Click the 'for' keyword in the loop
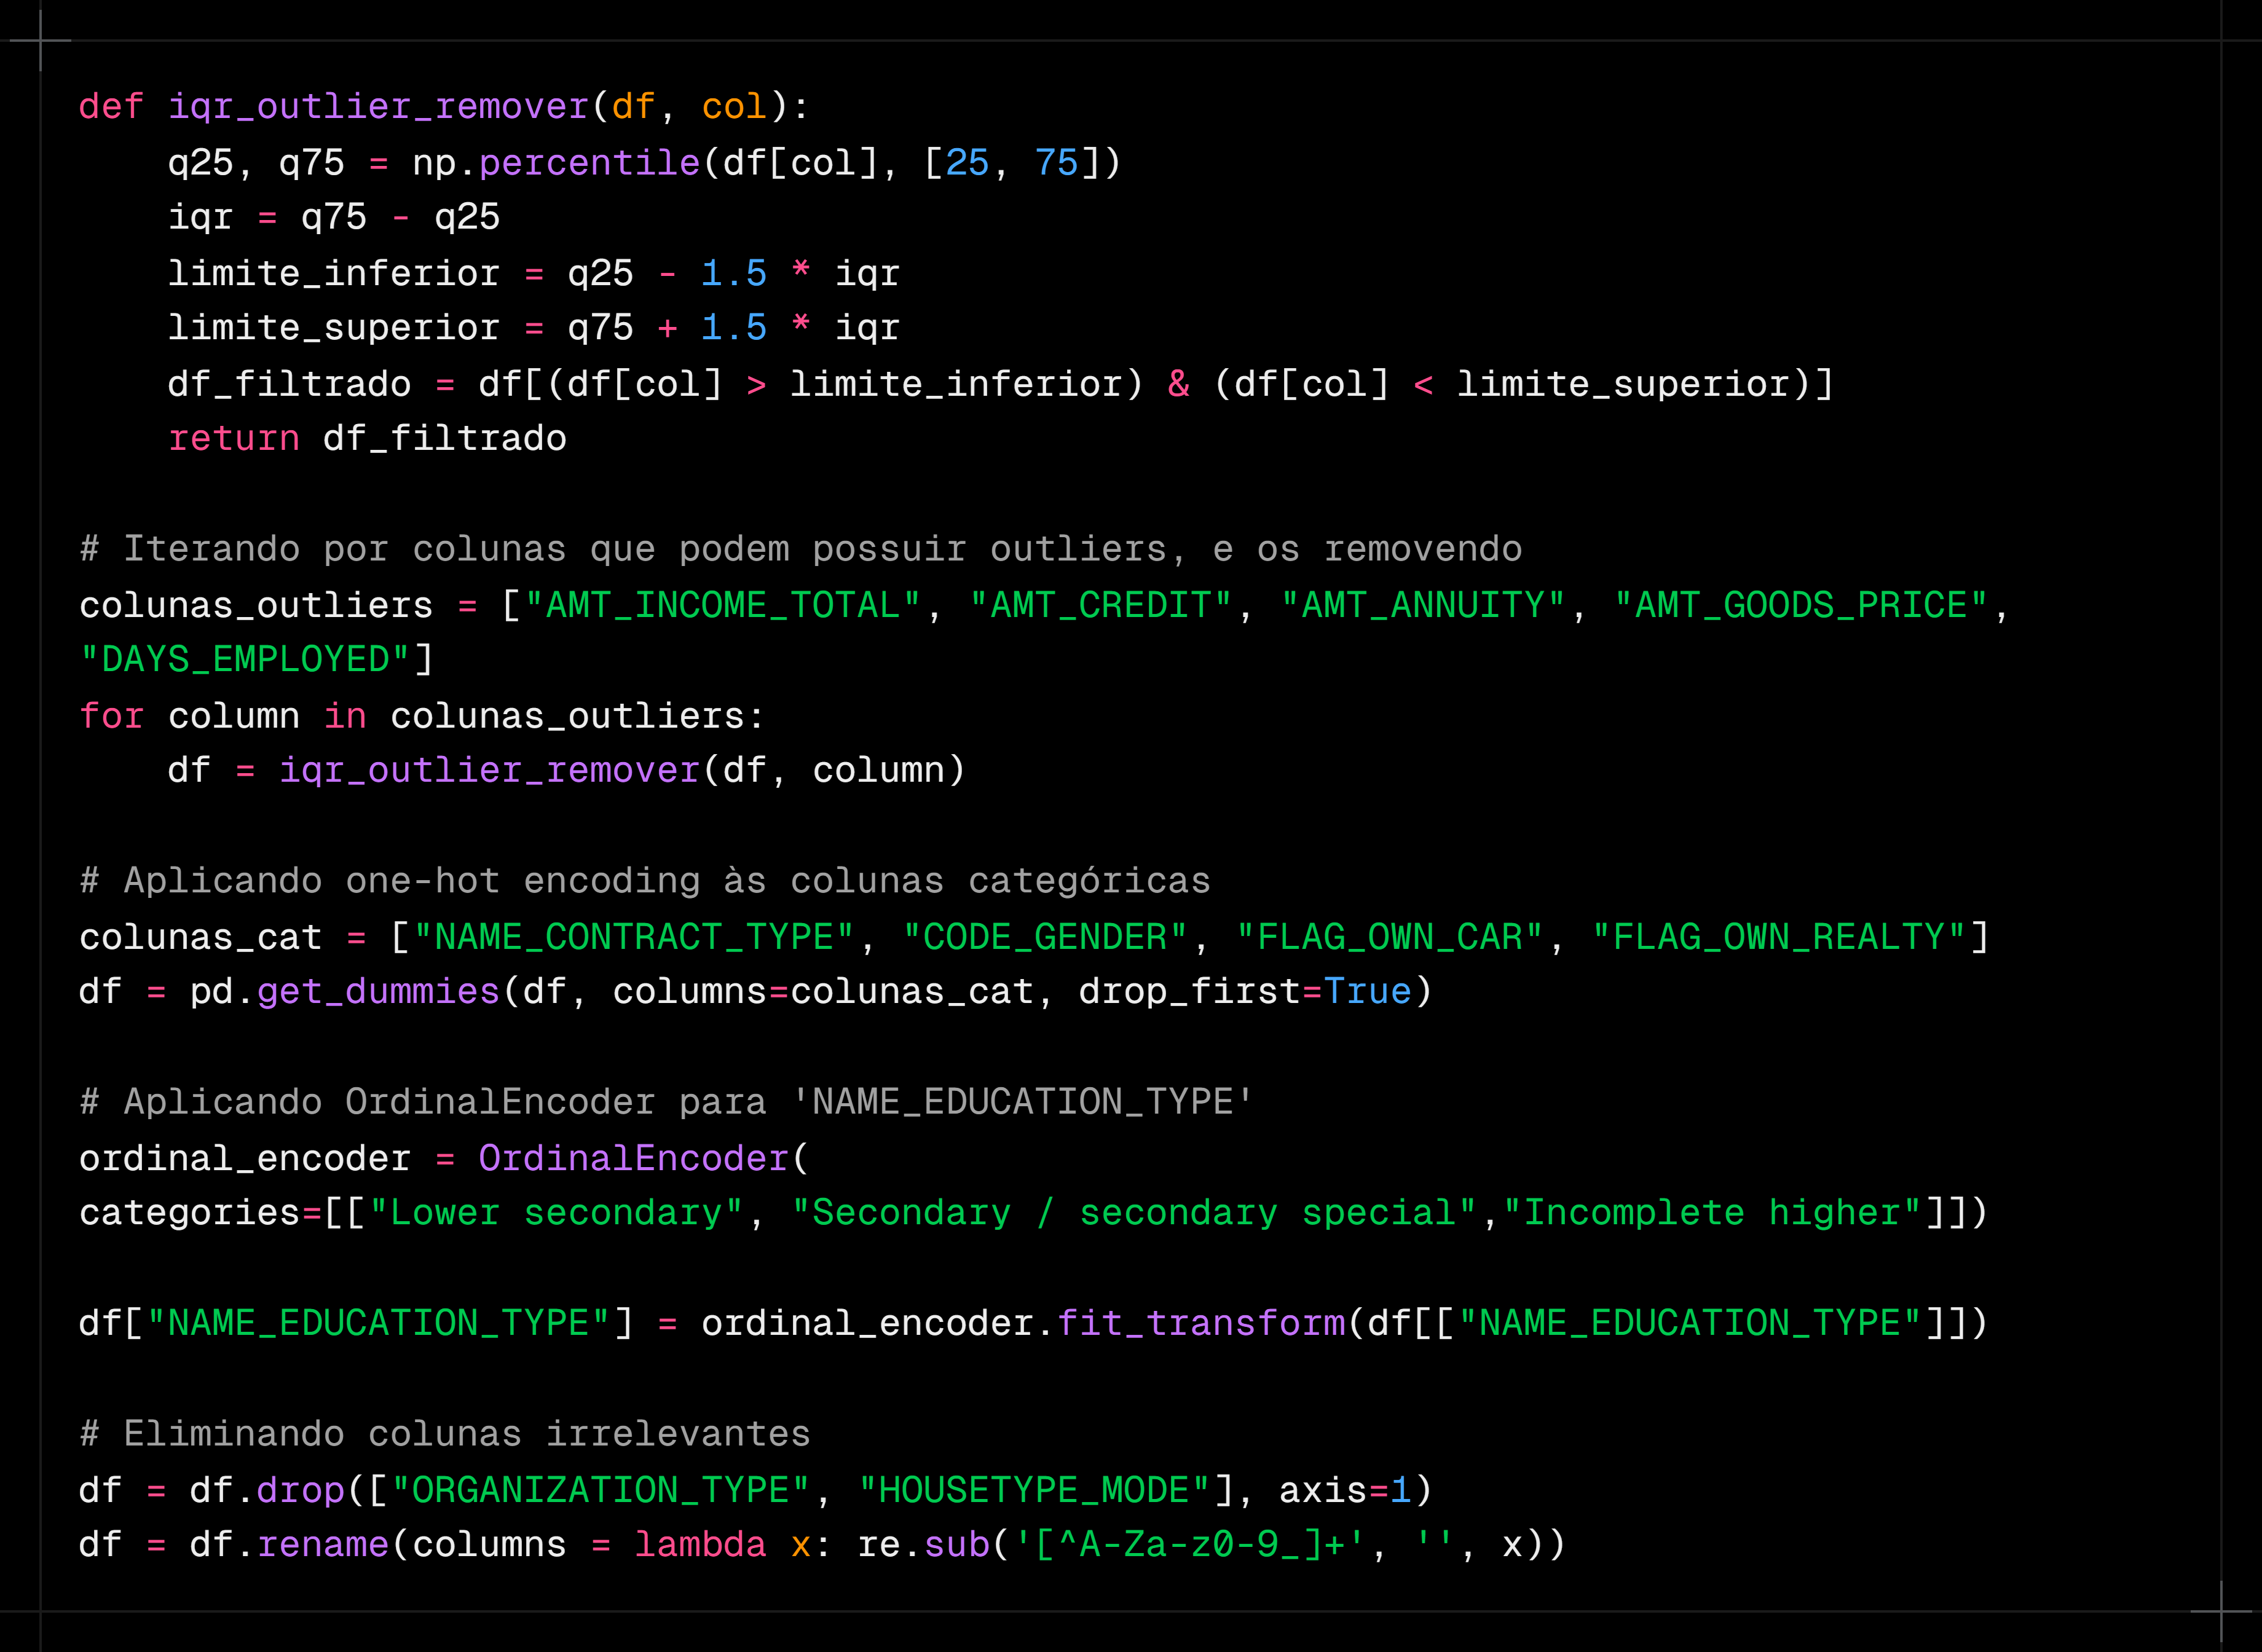Screen dimensions: 2262x1652 (112, 716)
